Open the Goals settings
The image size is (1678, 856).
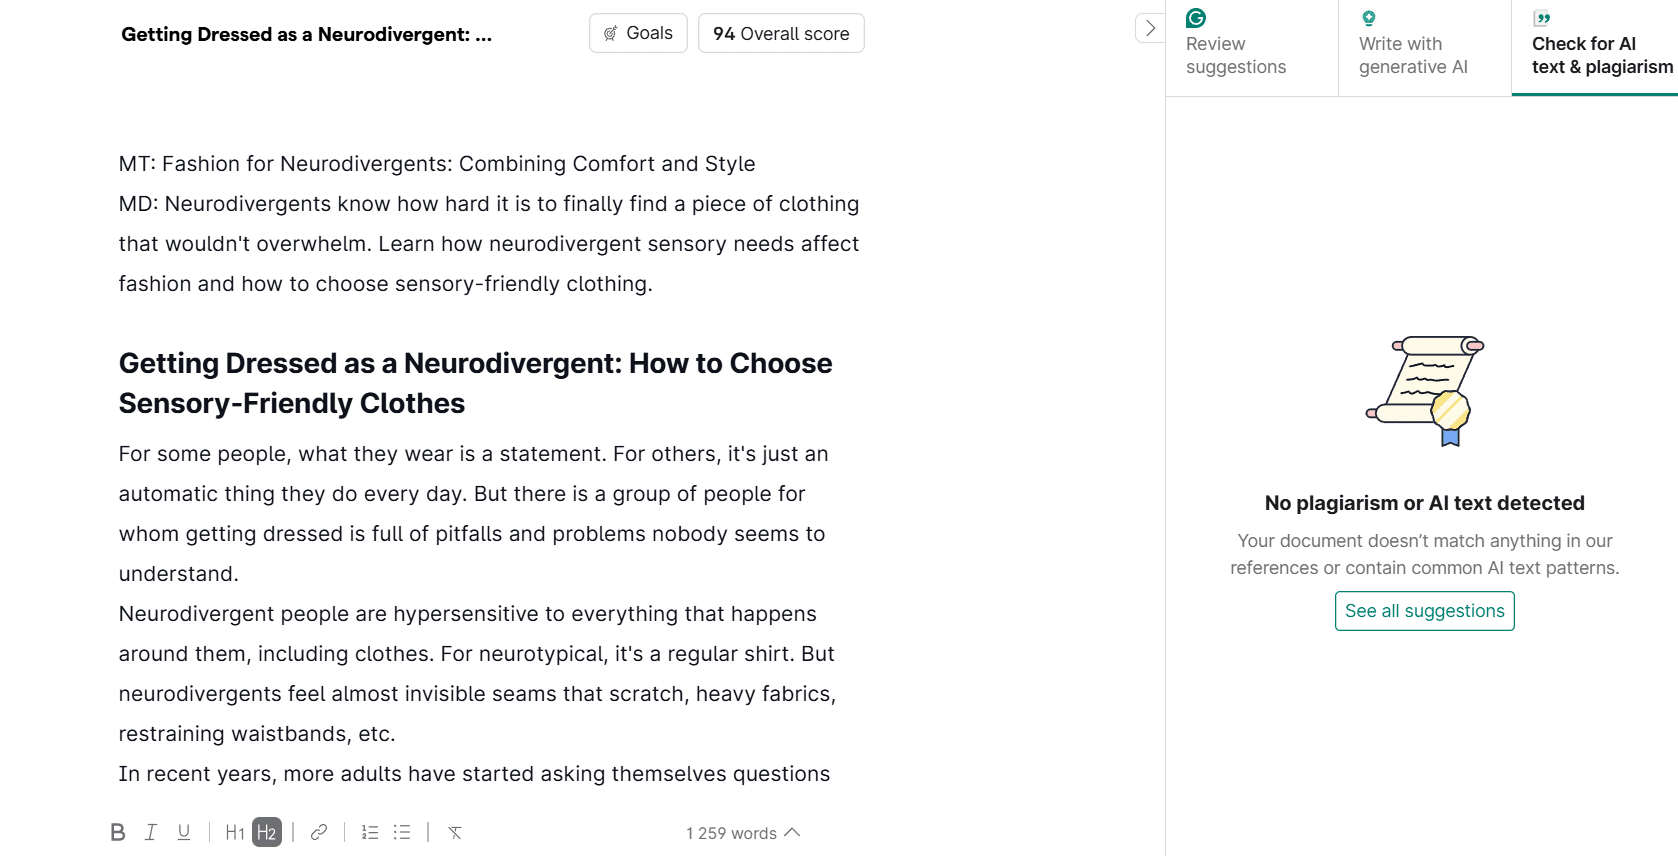(x=638, y=33)
